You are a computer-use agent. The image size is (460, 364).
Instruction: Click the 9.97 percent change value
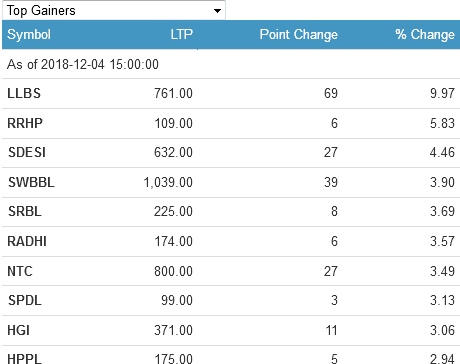(x=442, y=93)
